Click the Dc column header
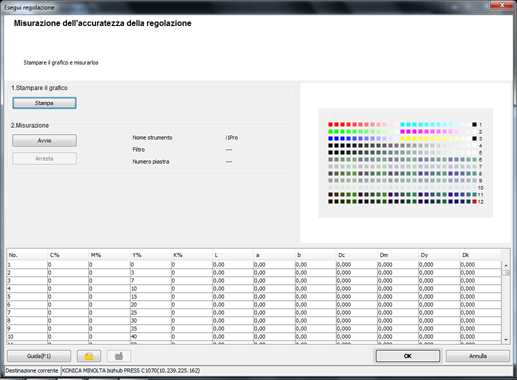The width and height of the screenshot is (517, 380). [357, 255]
